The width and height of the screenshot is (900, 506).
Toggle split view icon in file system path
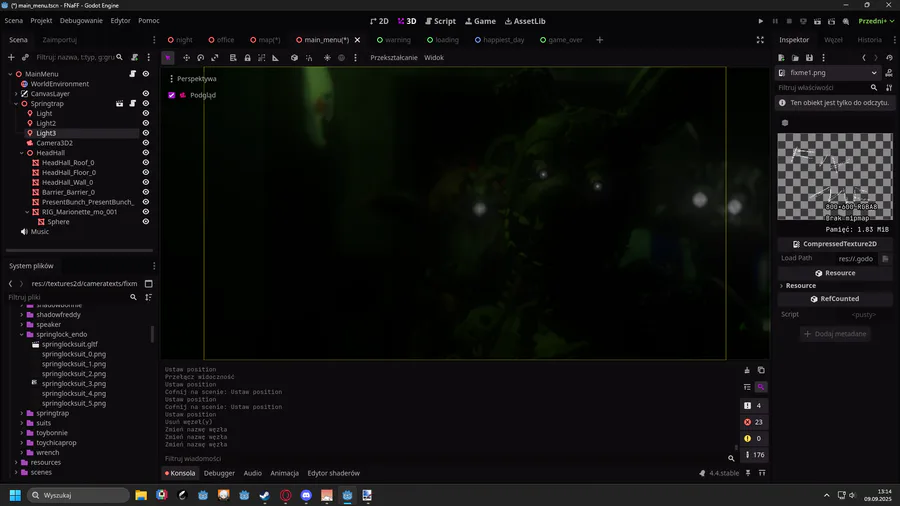149,283
